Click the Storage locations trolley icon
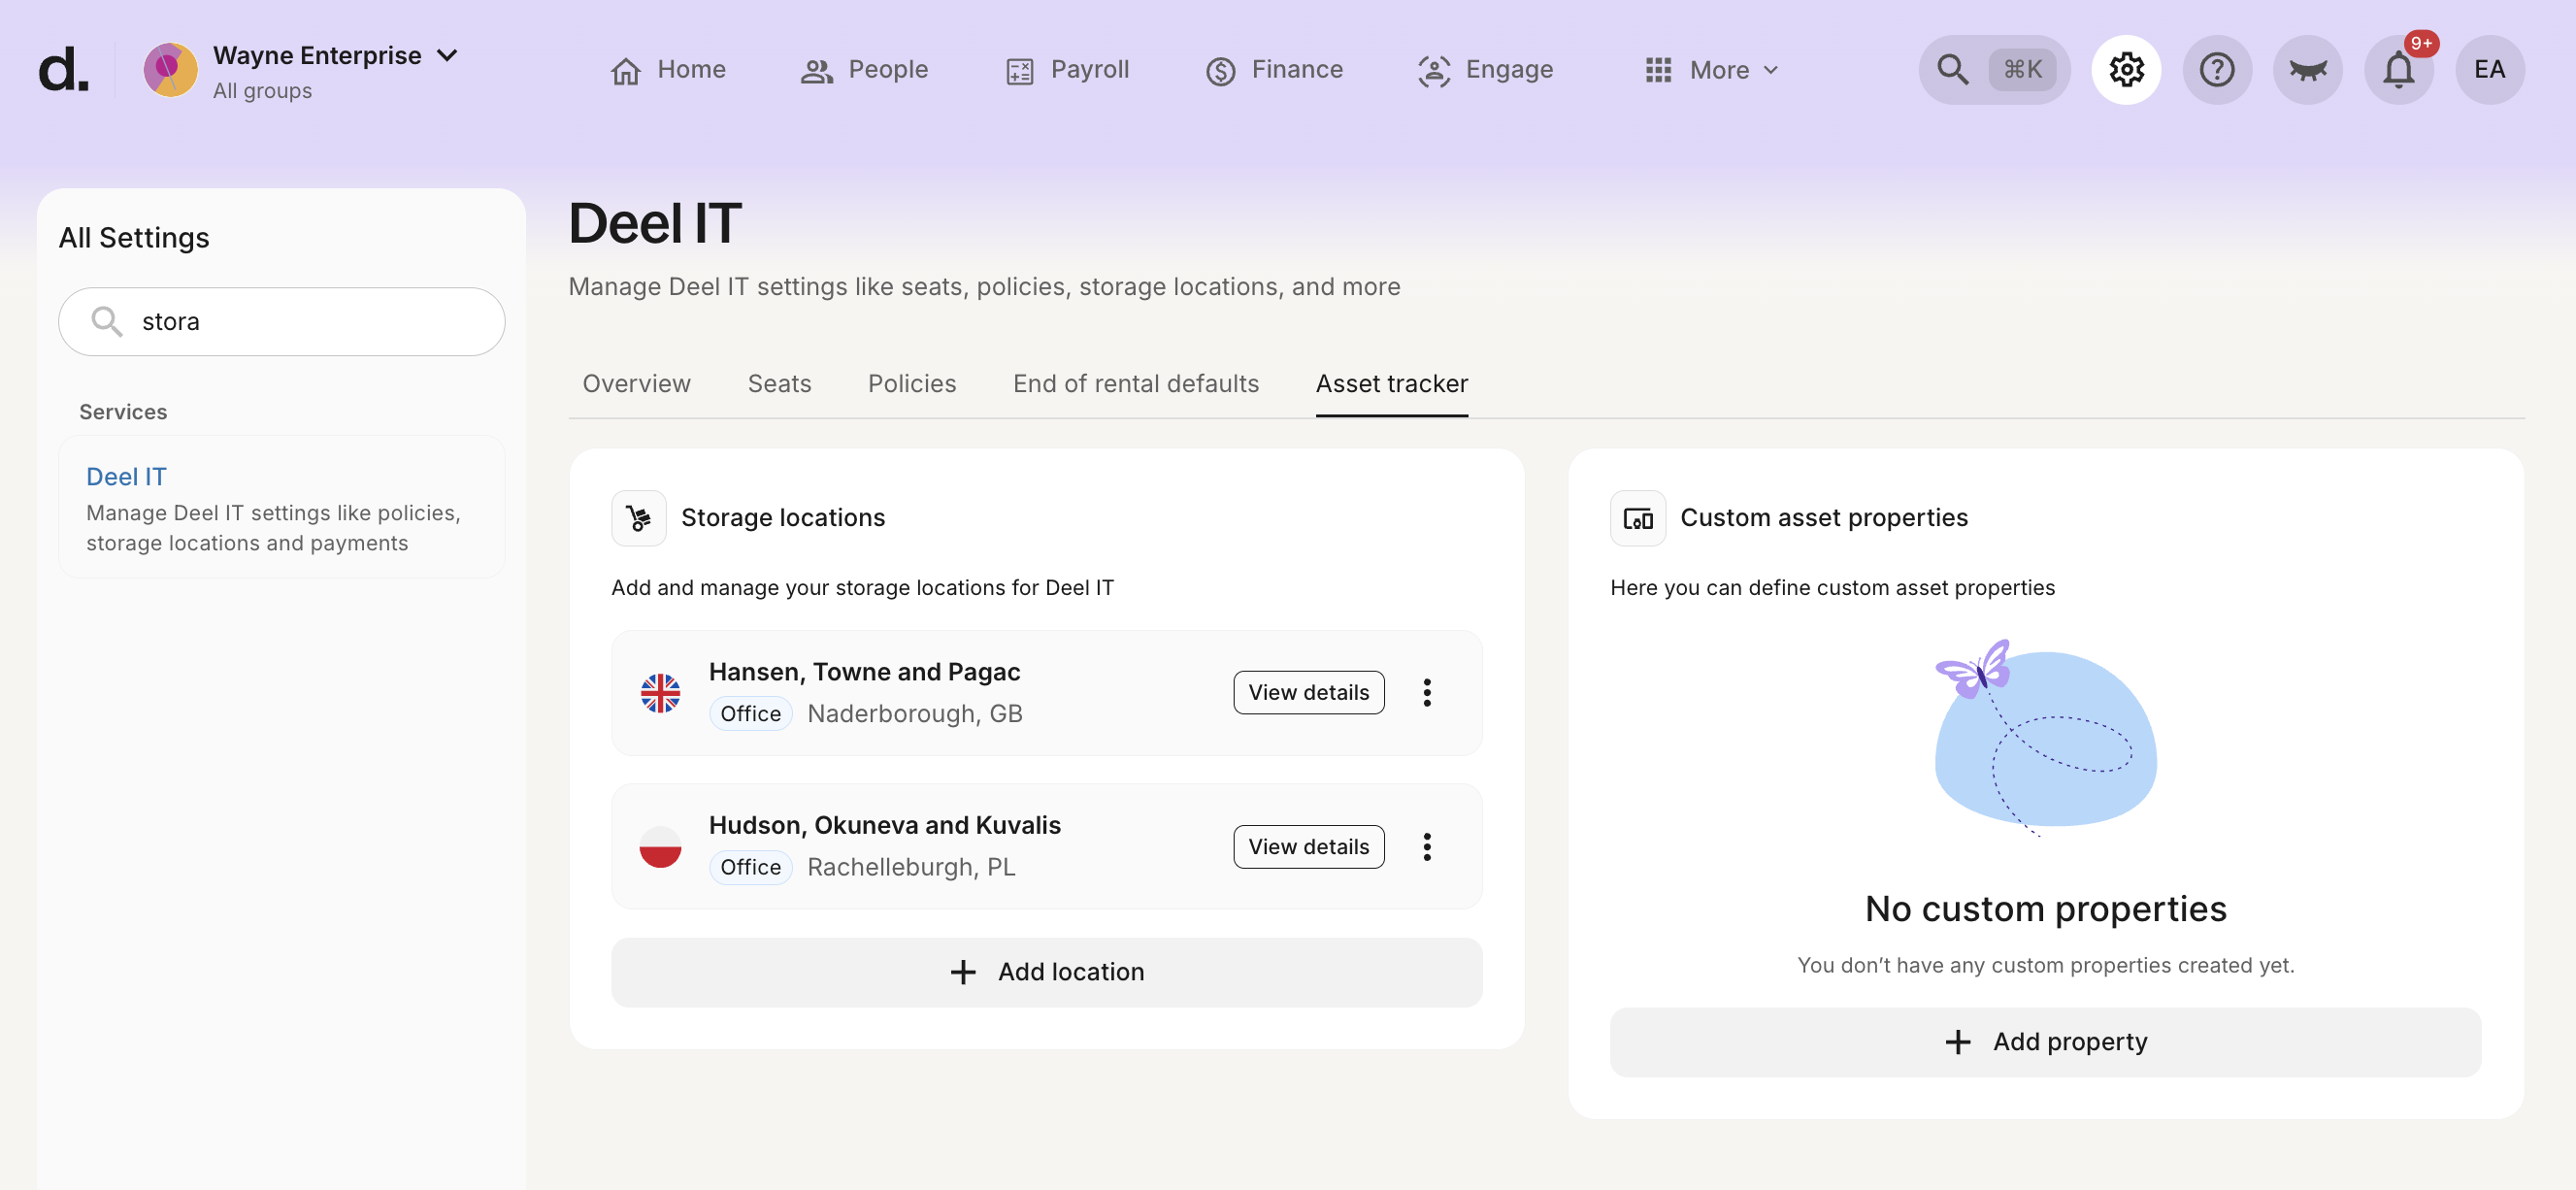 pos(639,518)
